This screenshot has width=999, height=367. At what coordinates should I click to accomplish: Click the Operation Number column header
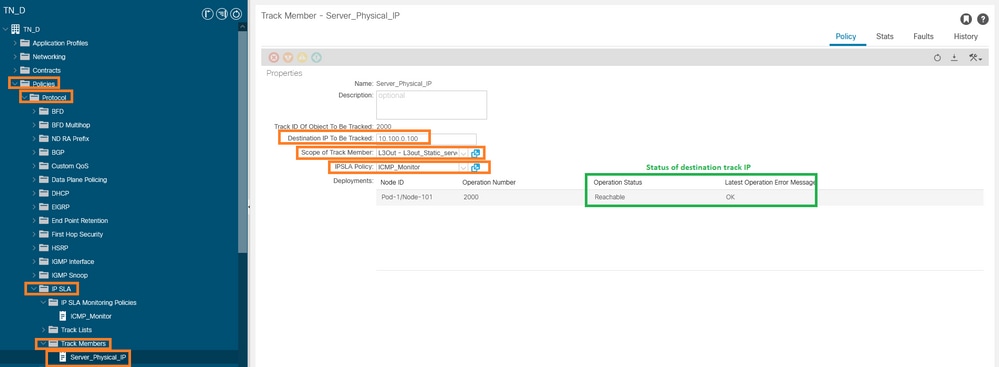(x=489, y=182)
